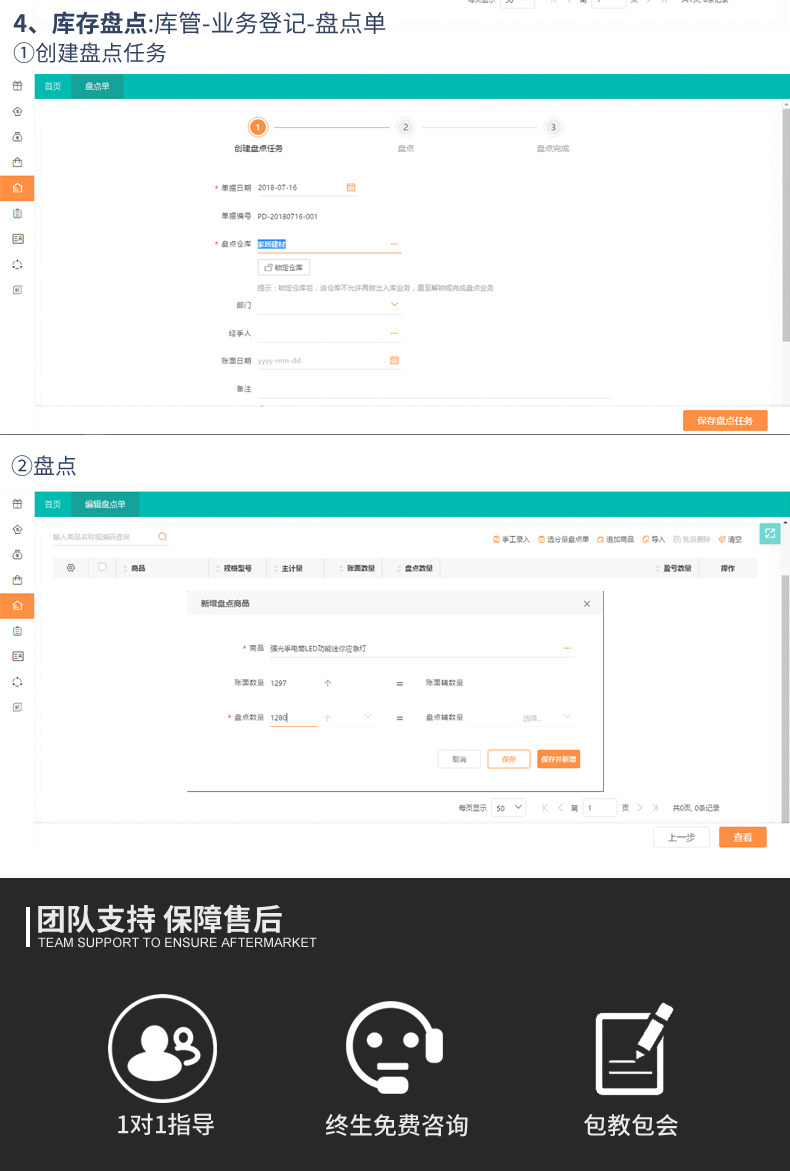Click the 盘点仓库 field
The height and width of the screenshot is (1171, 790).
pyautogui.click(x=329, y=244)
